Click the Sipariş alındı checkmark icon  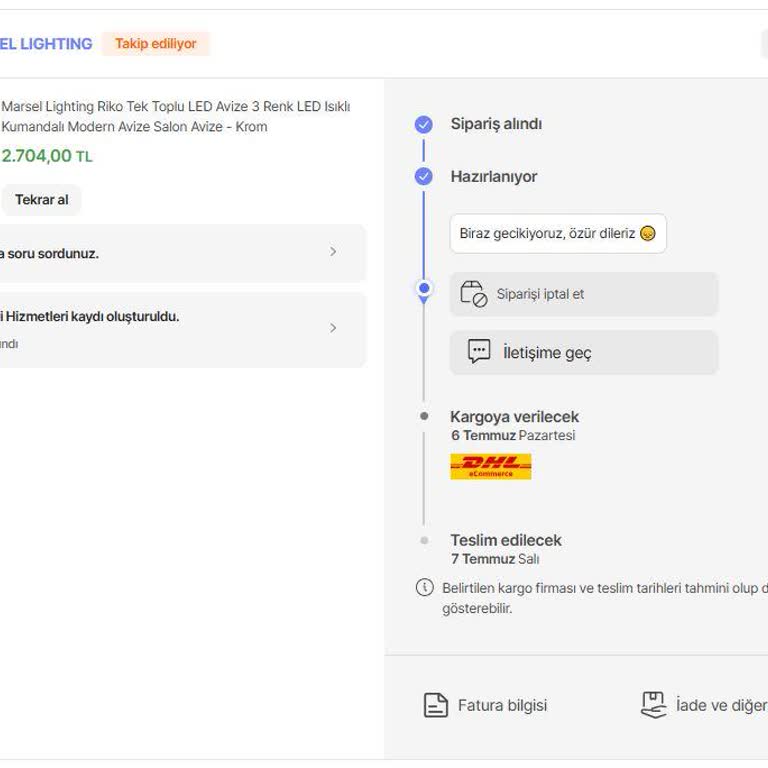point(424,124)
